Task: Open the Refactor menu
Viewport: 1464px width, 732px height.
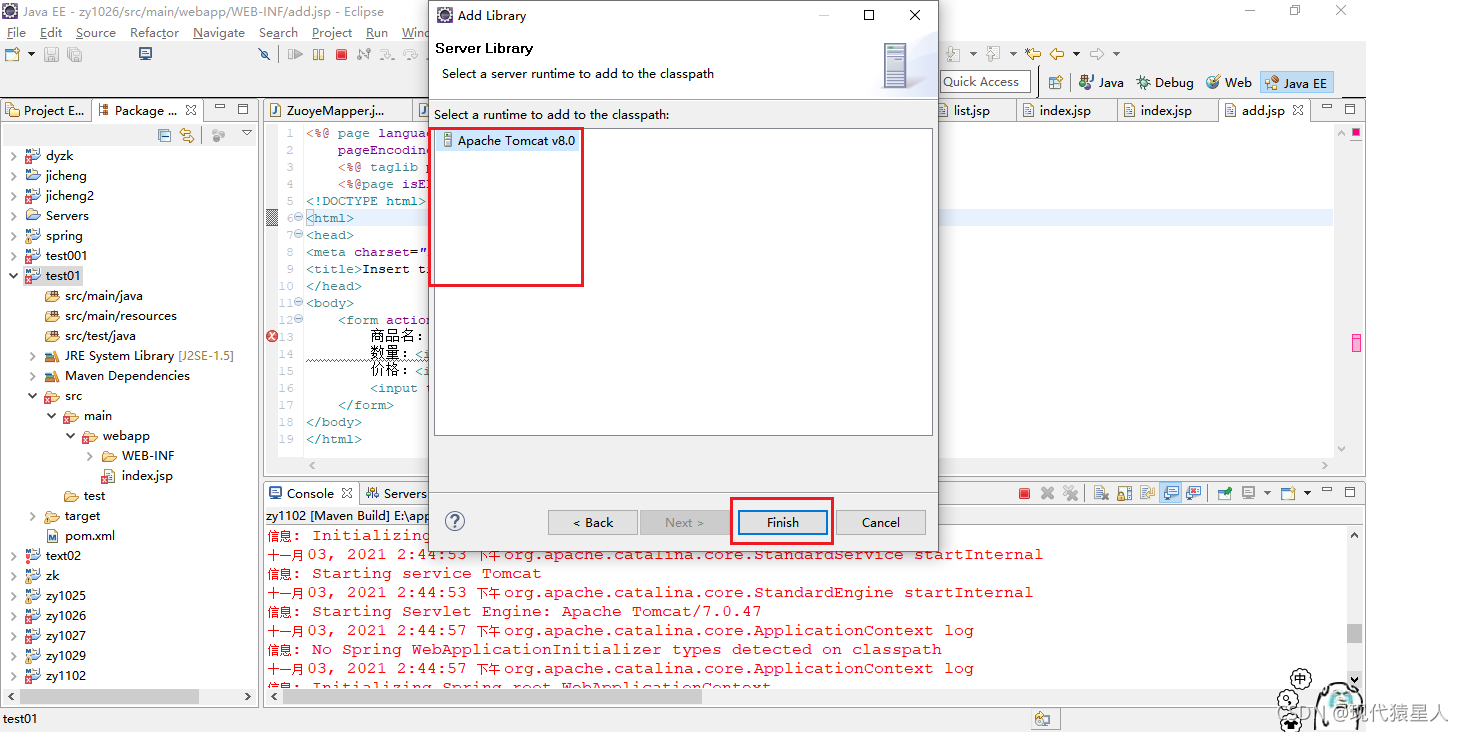Action: [154, 32]
